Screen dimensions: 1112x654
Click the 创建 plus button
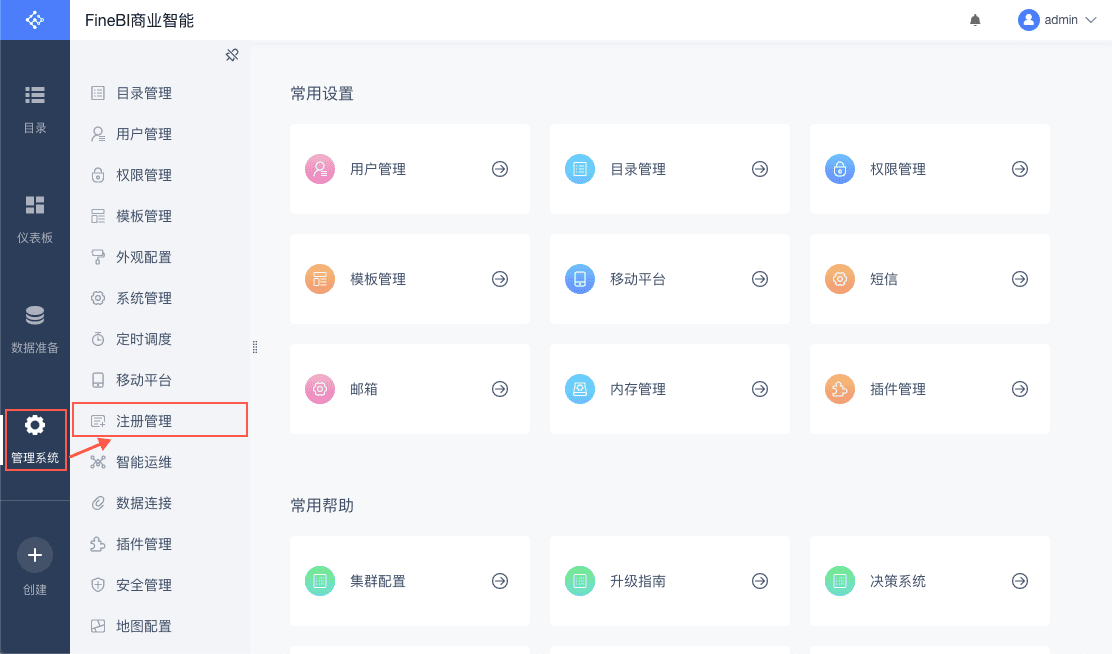(35, 554)
